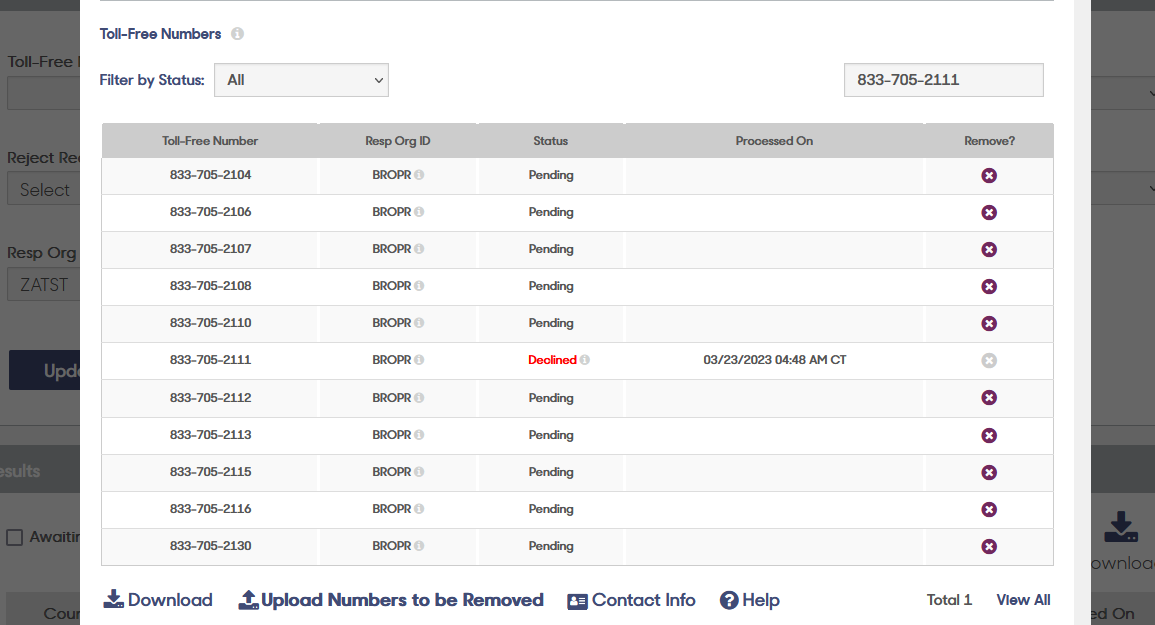Toggle the Awaiting checkbox in background page
This screenshot has height=625, width=1155.
click(15, 537)
